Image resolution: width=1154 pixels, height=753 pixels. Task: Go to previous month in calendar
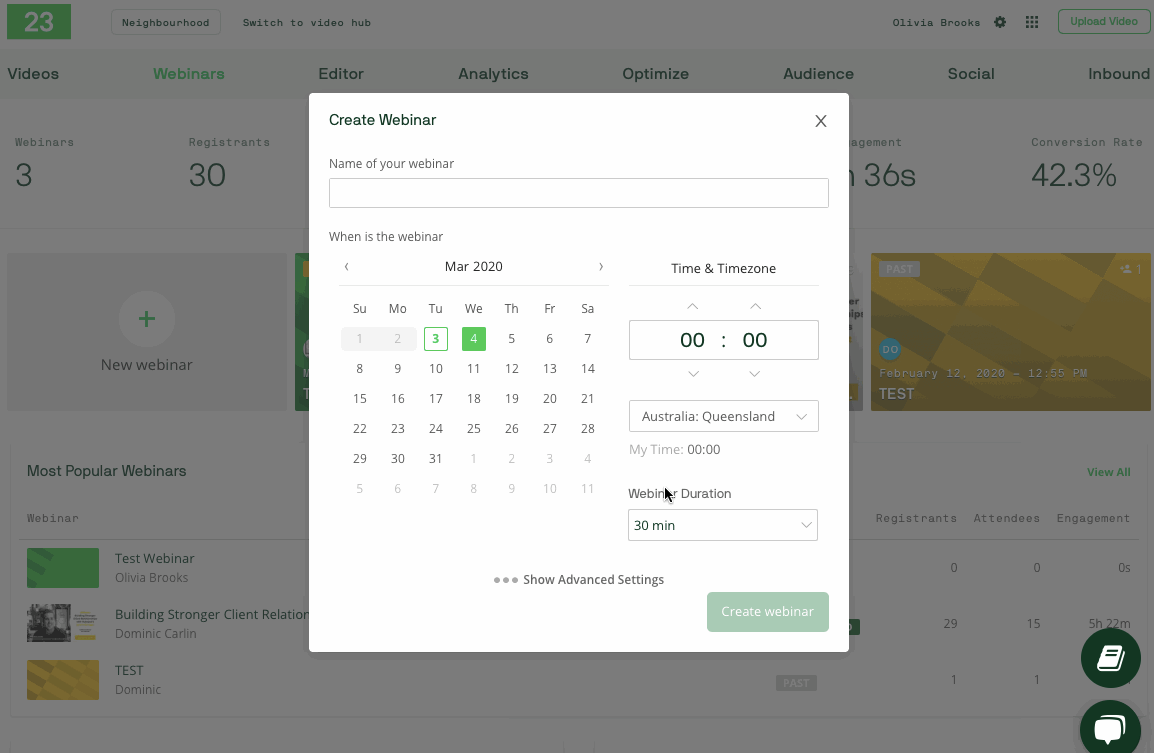[x=347, y=267]
